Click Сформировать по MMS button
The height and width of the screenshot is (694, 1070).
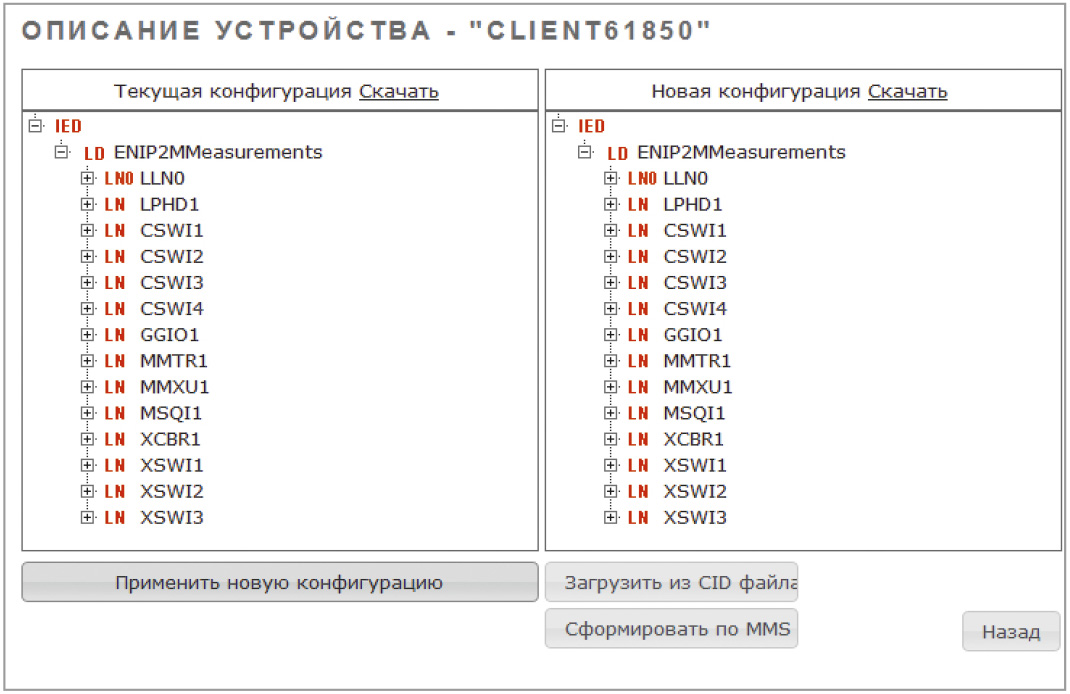tap(671, 628)
